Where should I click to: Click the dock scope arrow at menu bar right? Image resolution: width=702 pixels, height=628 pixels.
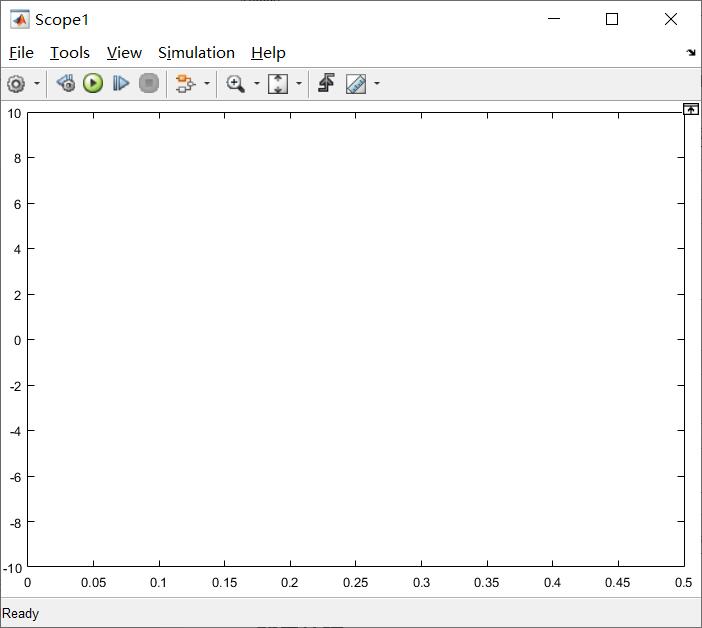coord(691,53)
